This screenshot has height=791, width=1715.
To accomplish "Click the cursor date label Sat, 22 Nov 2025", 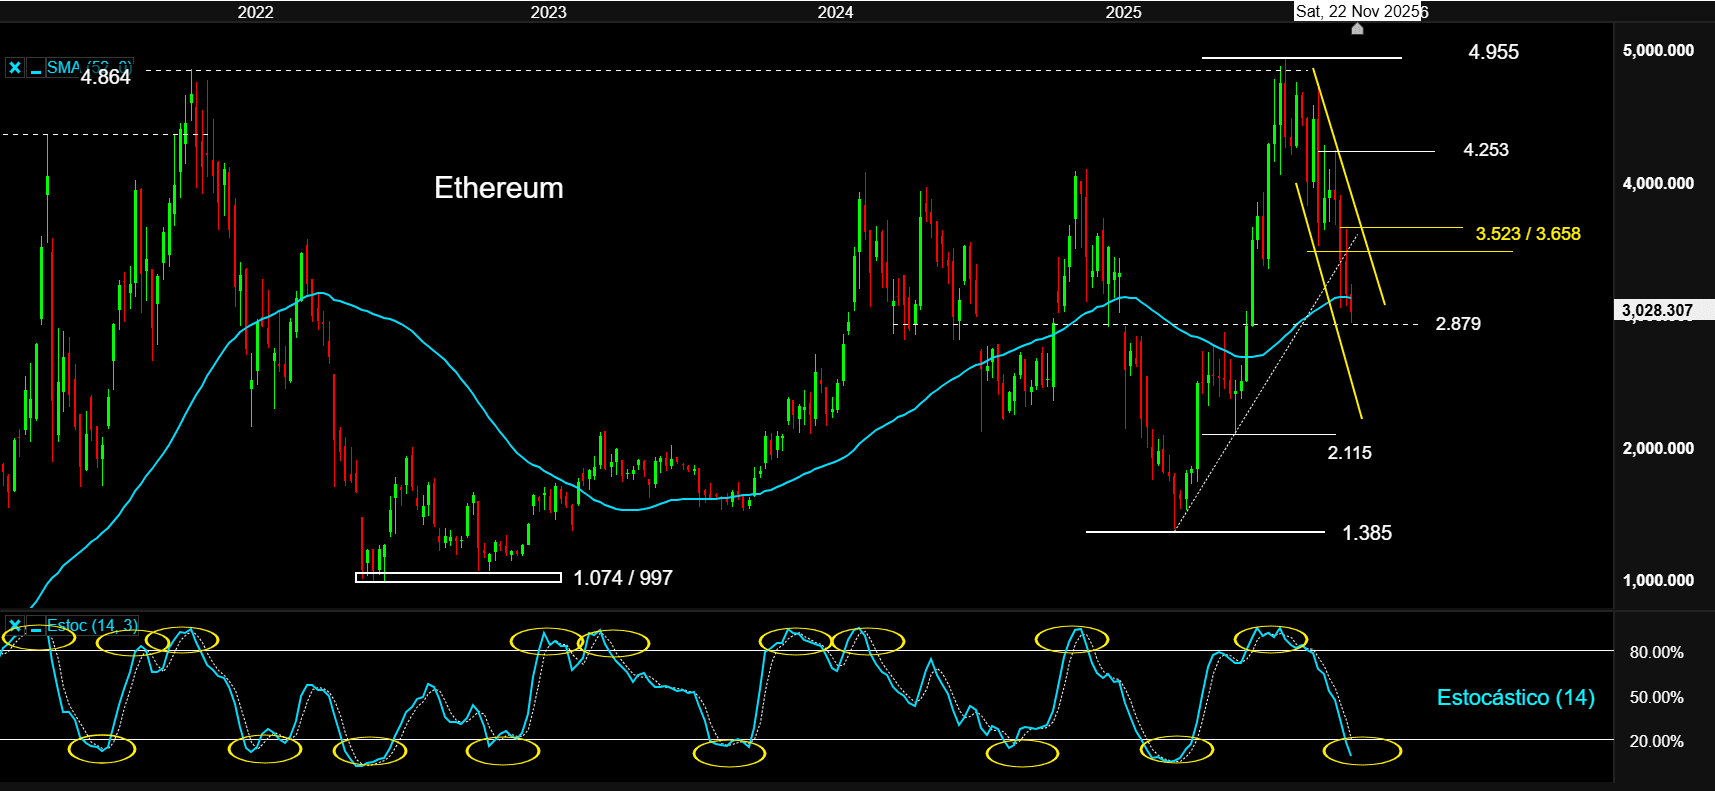I will (1357, 11).
